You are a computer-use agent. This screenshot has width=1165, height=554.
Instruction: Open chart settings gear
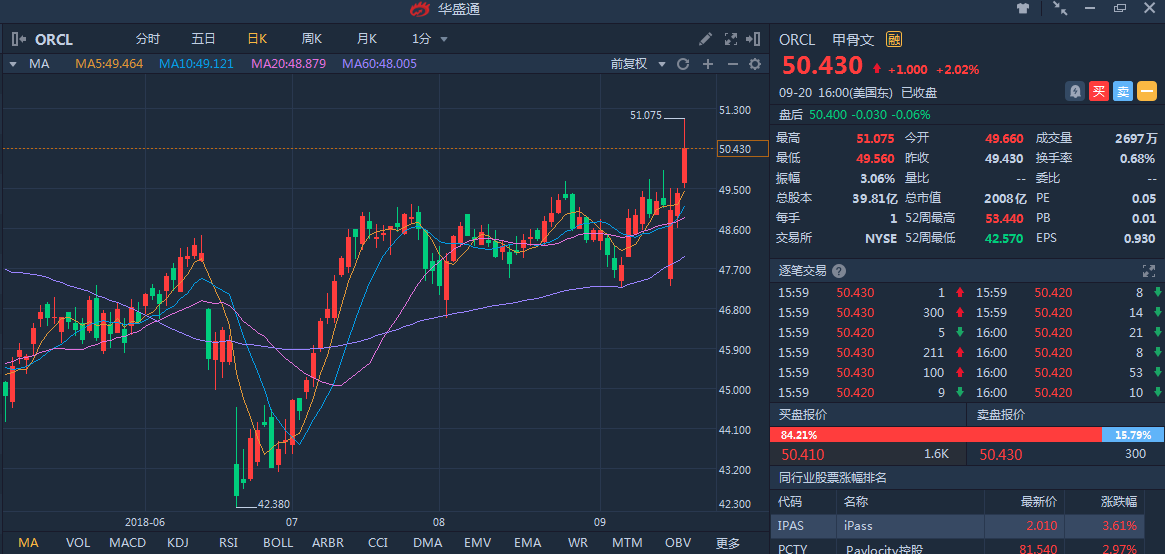[755, 64]
